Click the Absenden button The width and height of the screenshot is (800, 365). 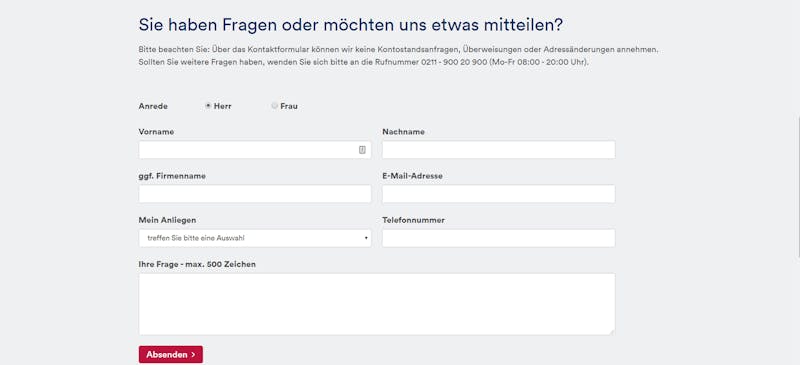coord(170,354)
